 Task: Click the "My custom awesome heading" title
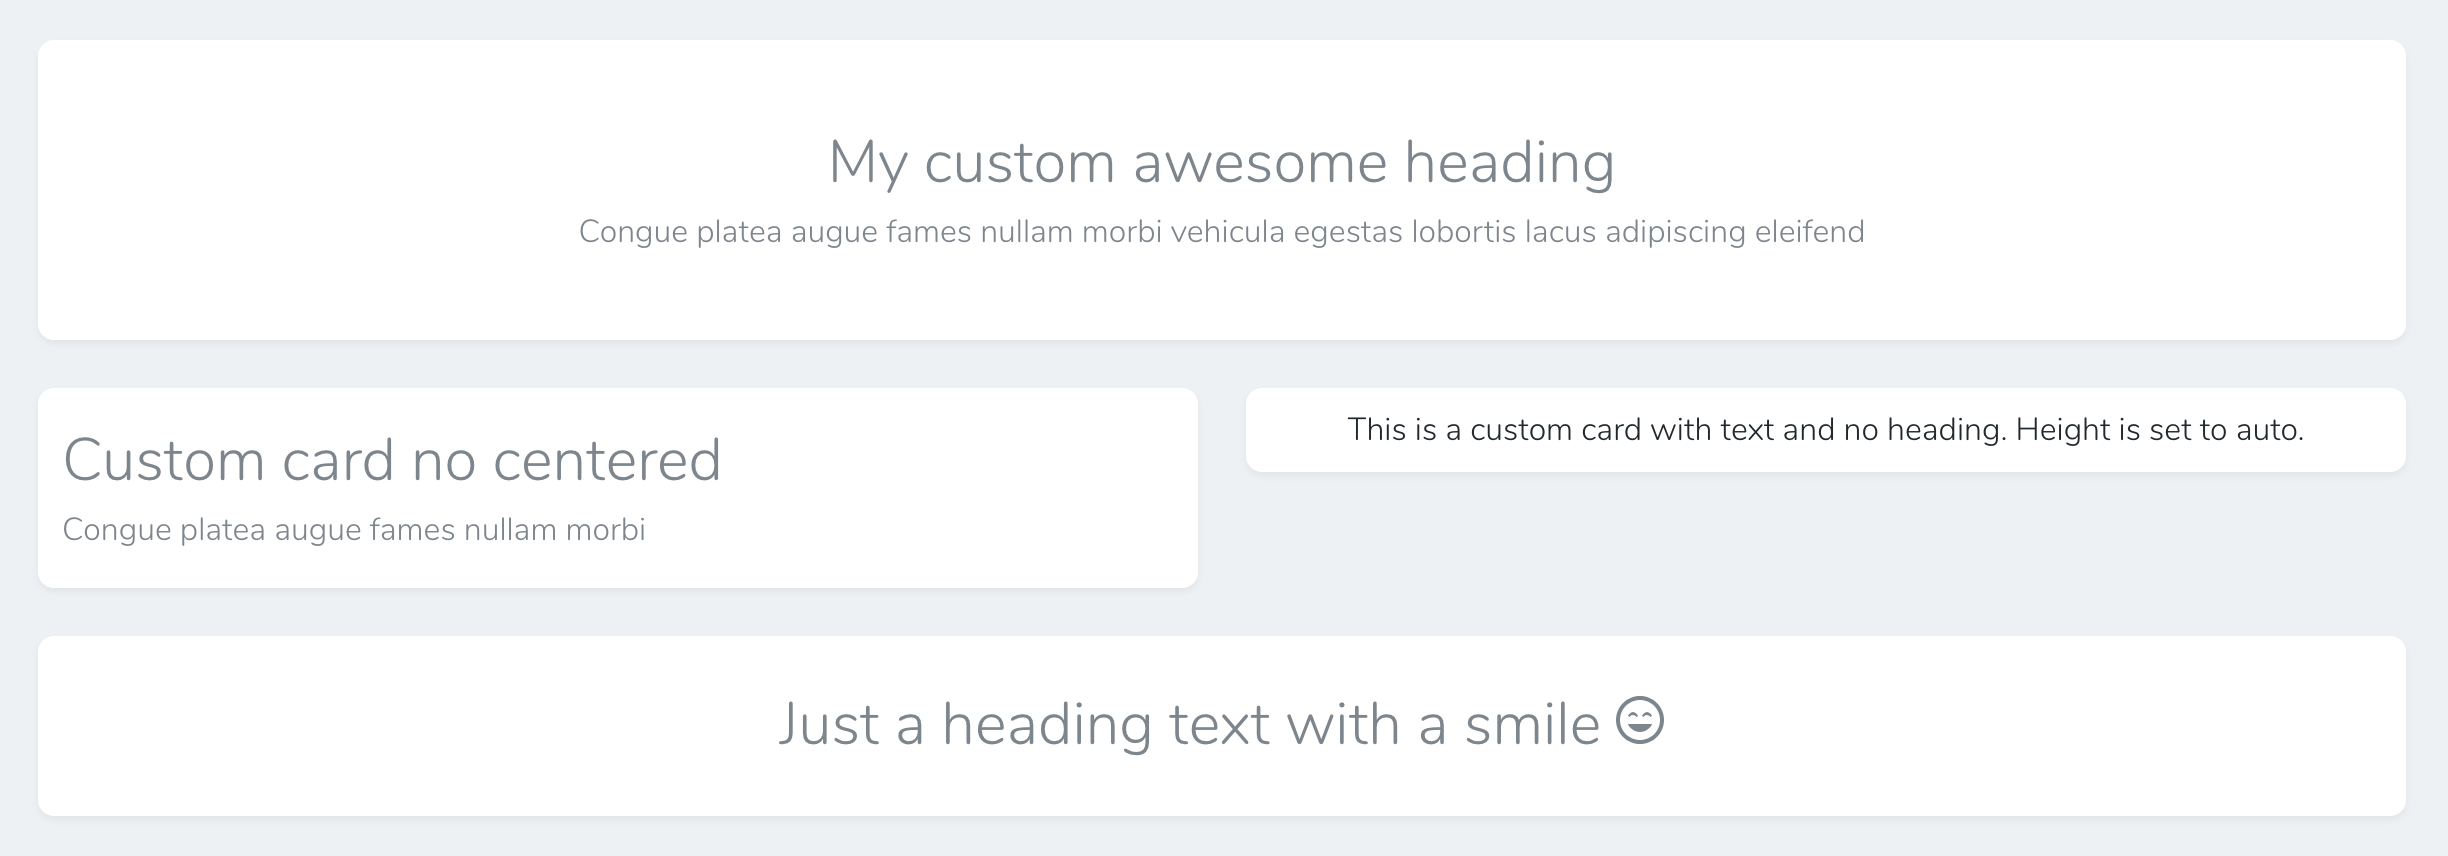click(1221, 162)
